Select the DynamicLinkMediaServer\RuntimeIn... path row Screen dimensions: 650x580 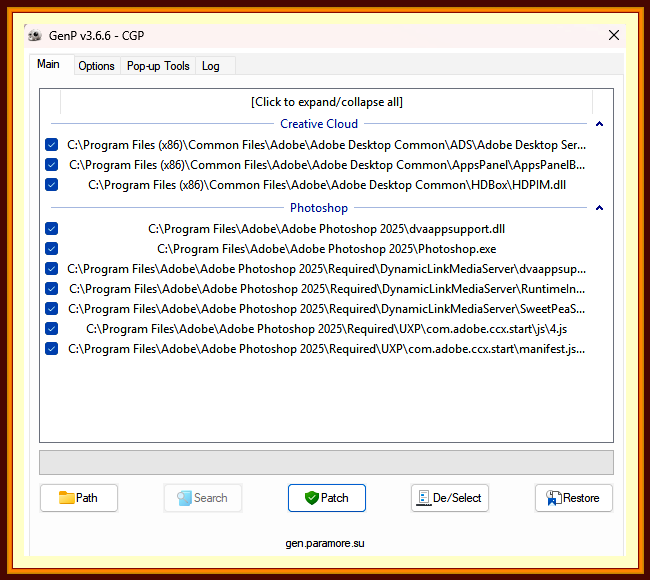pos(327,289)
